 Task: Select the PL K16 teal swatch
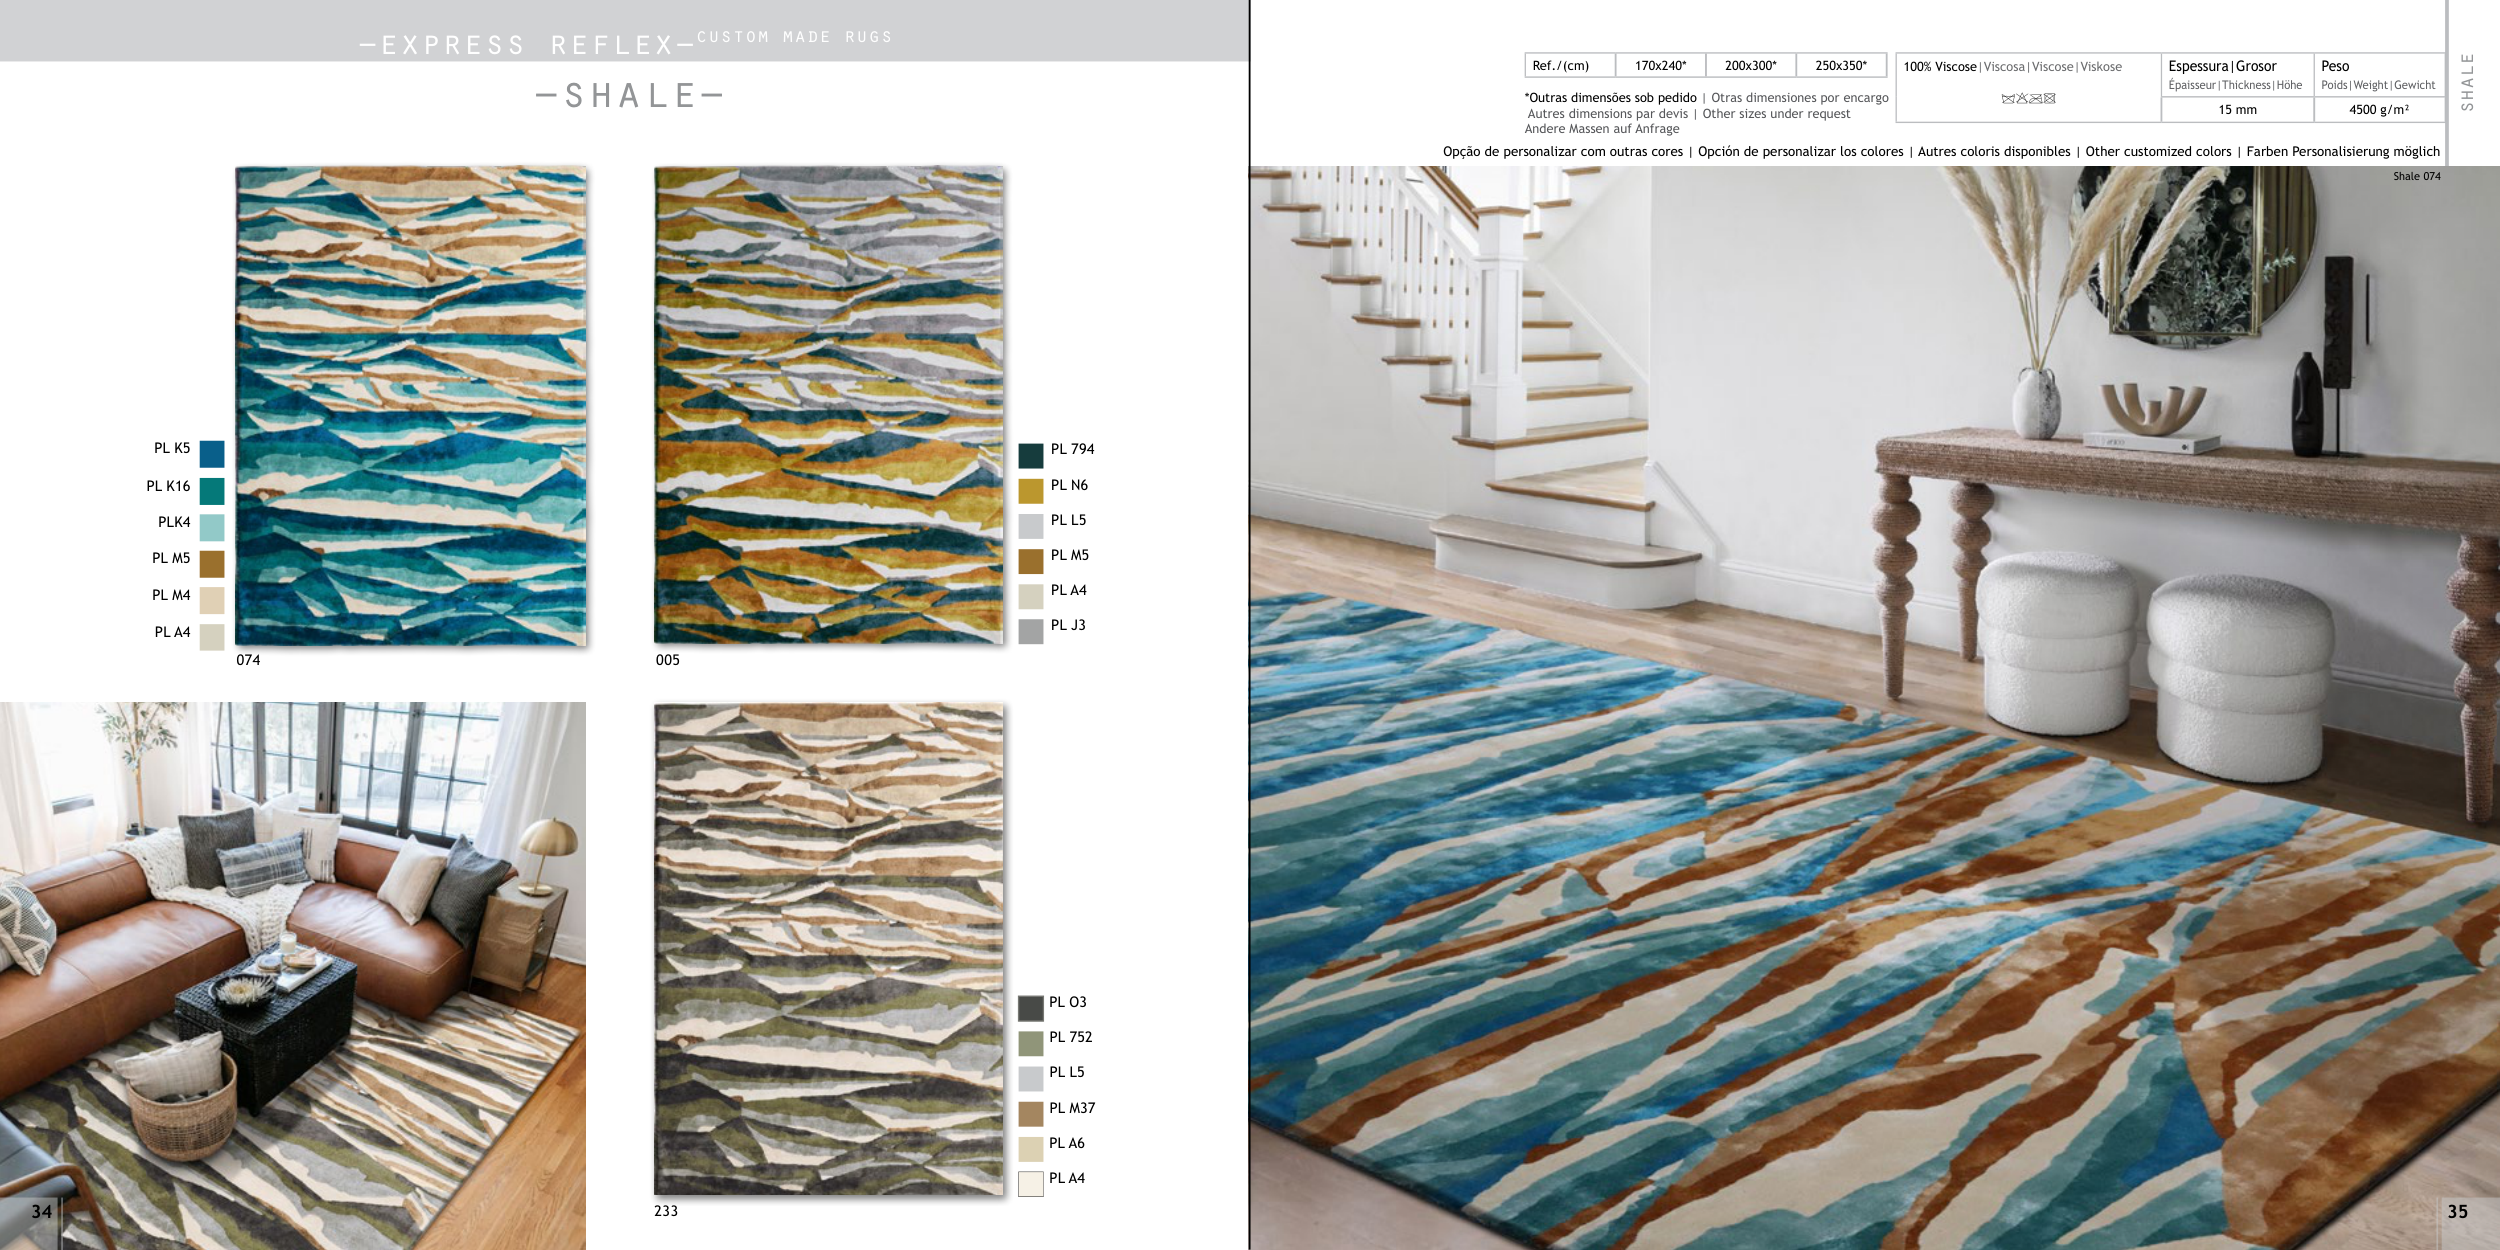pyautogui.click(x=212, y=491)
